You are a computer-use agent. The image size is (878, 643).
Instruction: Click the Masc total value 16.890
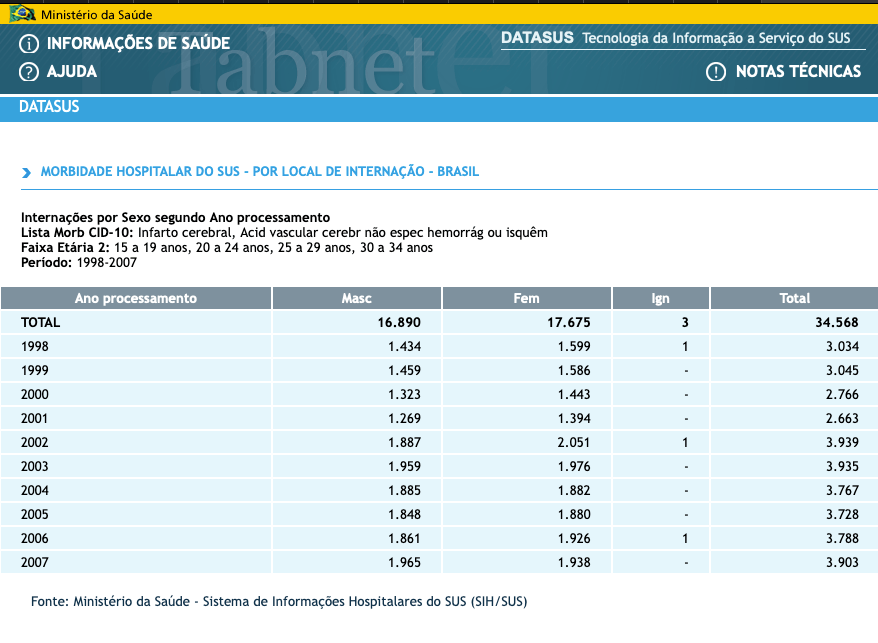click(399, 323)
